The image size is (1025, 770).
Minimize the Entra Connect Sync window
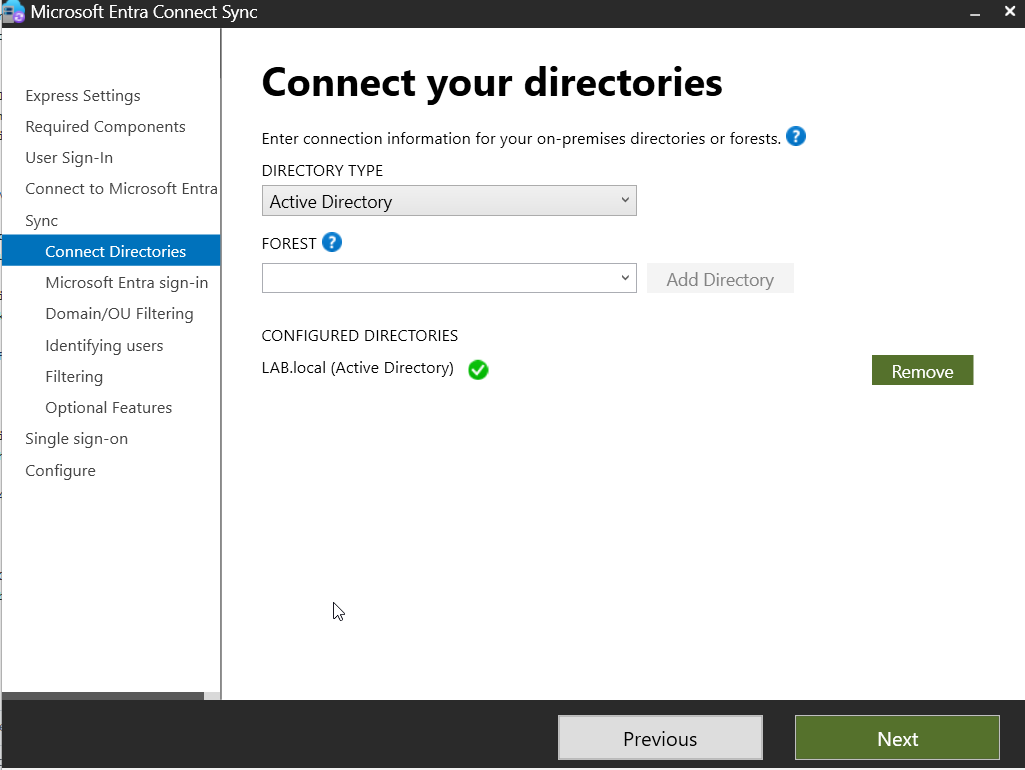[975, 12]
